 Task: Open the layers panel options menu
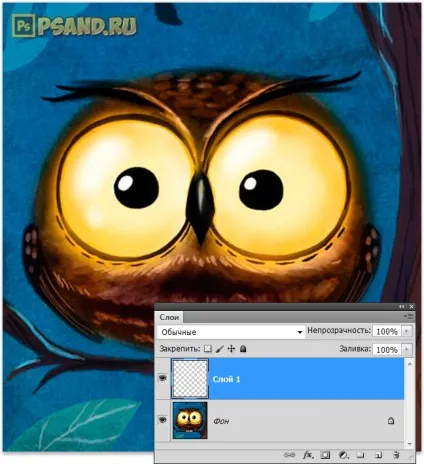coord(409,316)
